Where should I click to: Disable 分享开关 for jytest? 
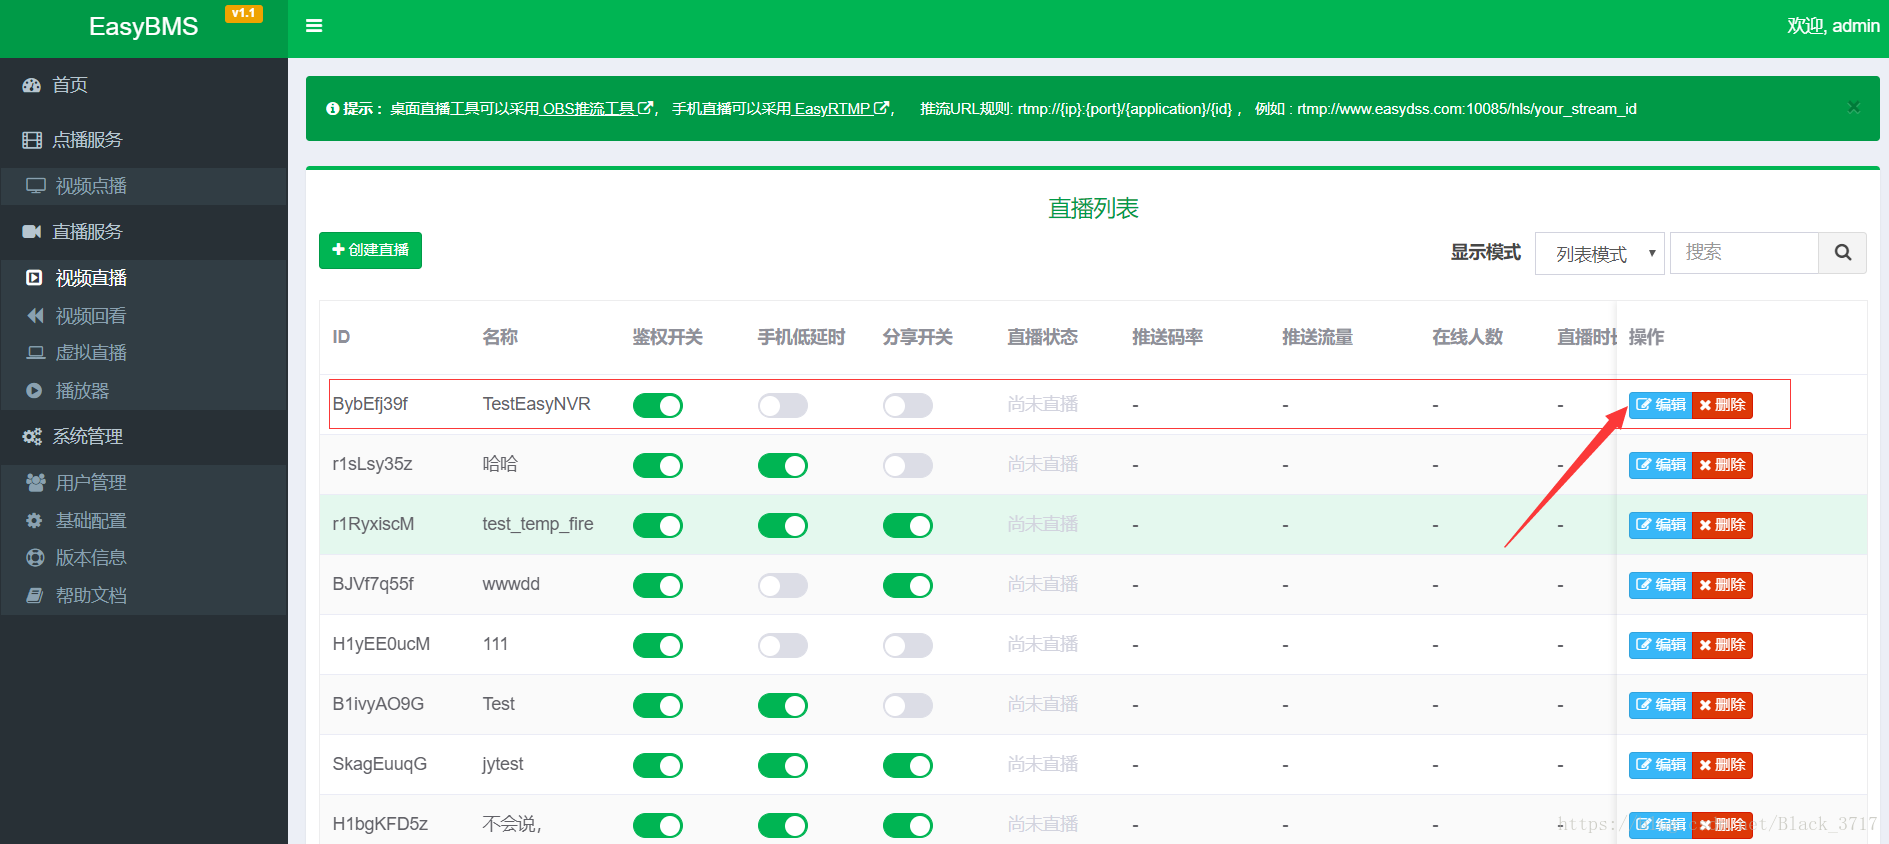point(908,765)
